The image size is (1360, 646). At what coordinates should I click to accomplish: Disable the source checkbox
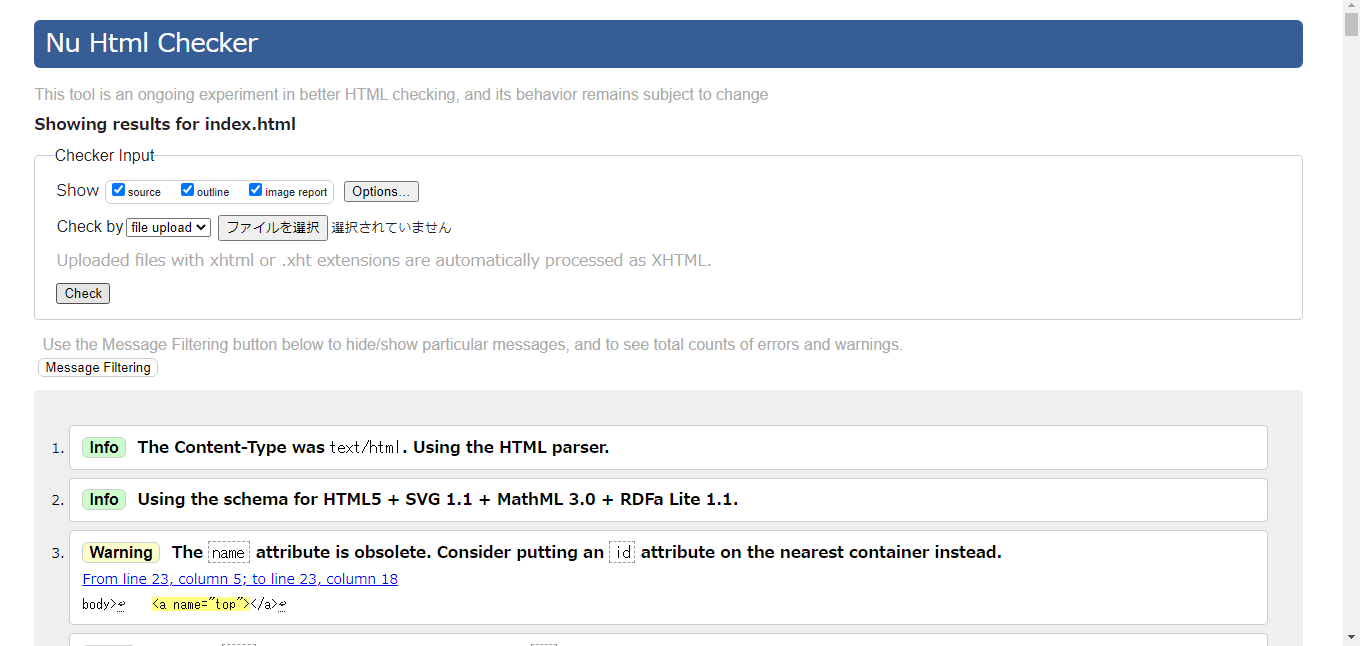118,189
